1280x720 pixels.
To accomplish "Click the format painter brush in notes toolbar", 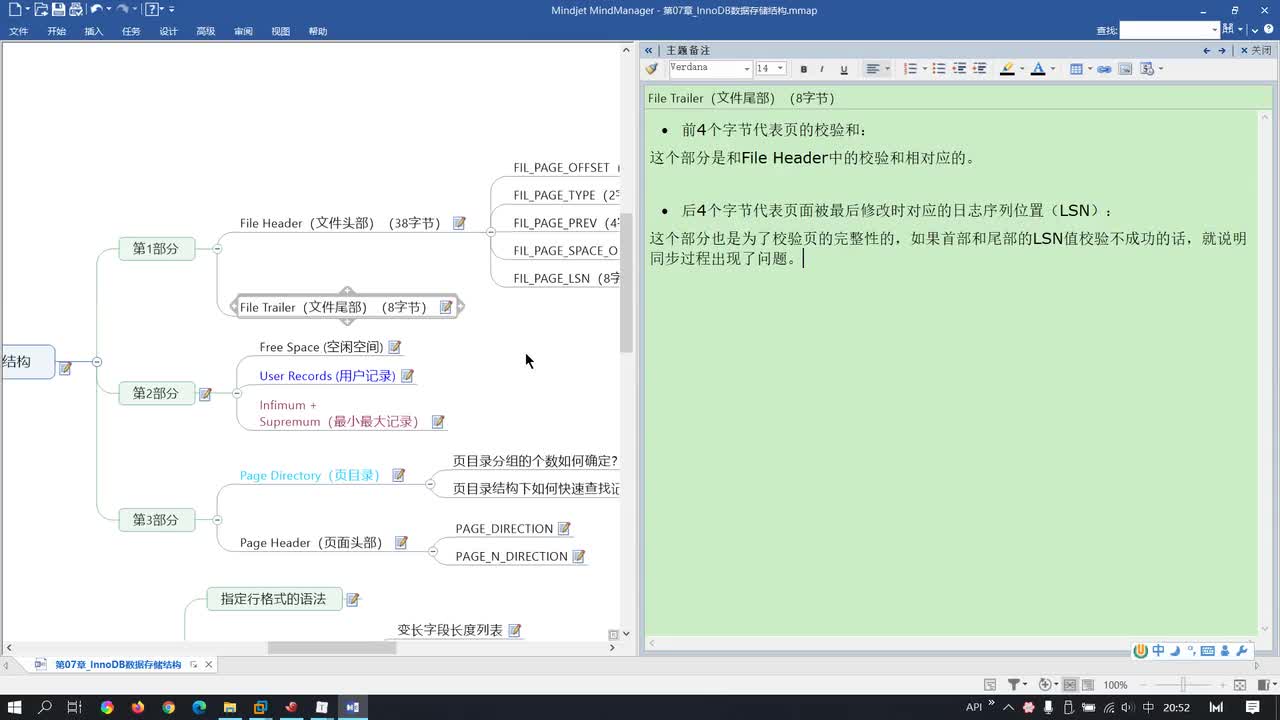I will (x=652, y=69).
